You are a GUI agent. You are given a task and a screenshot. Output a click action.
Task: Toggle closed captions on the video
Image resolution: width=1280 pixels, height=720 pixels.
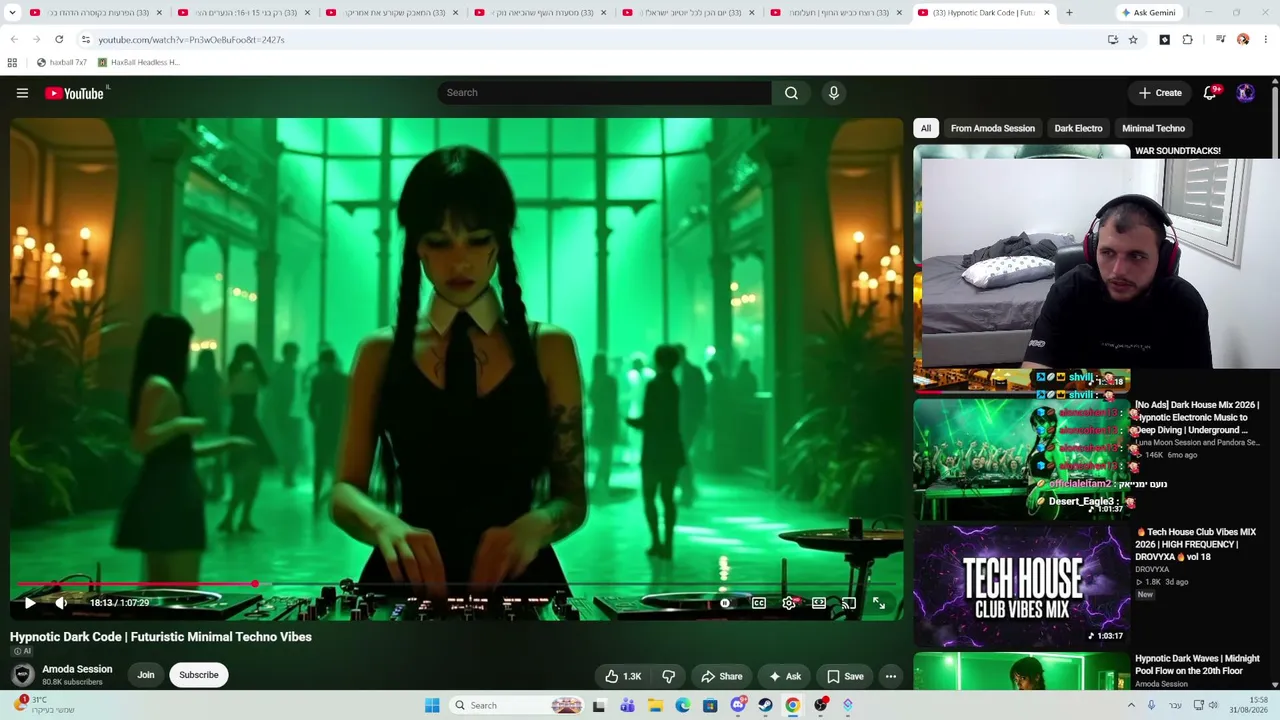point(759,603)
